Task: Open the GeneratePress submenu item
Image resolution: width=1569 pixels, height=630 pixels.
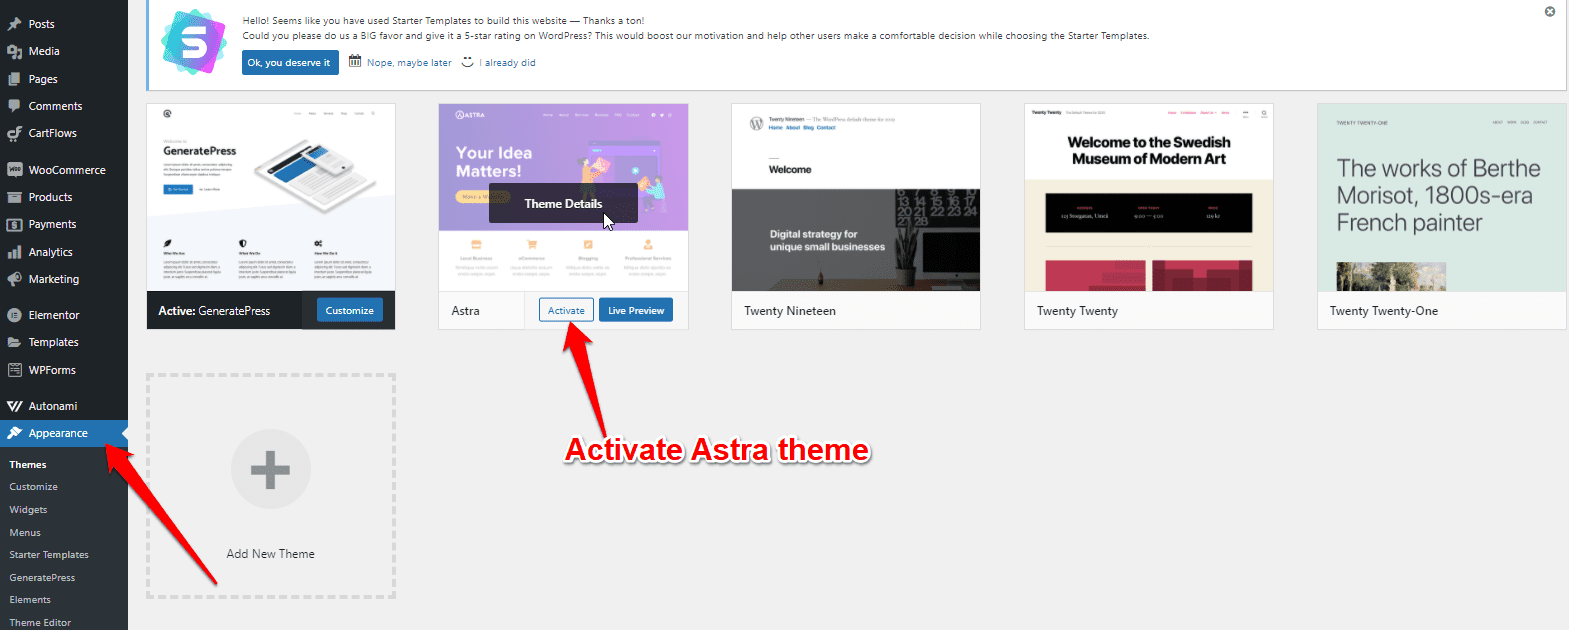Action: 42,578
